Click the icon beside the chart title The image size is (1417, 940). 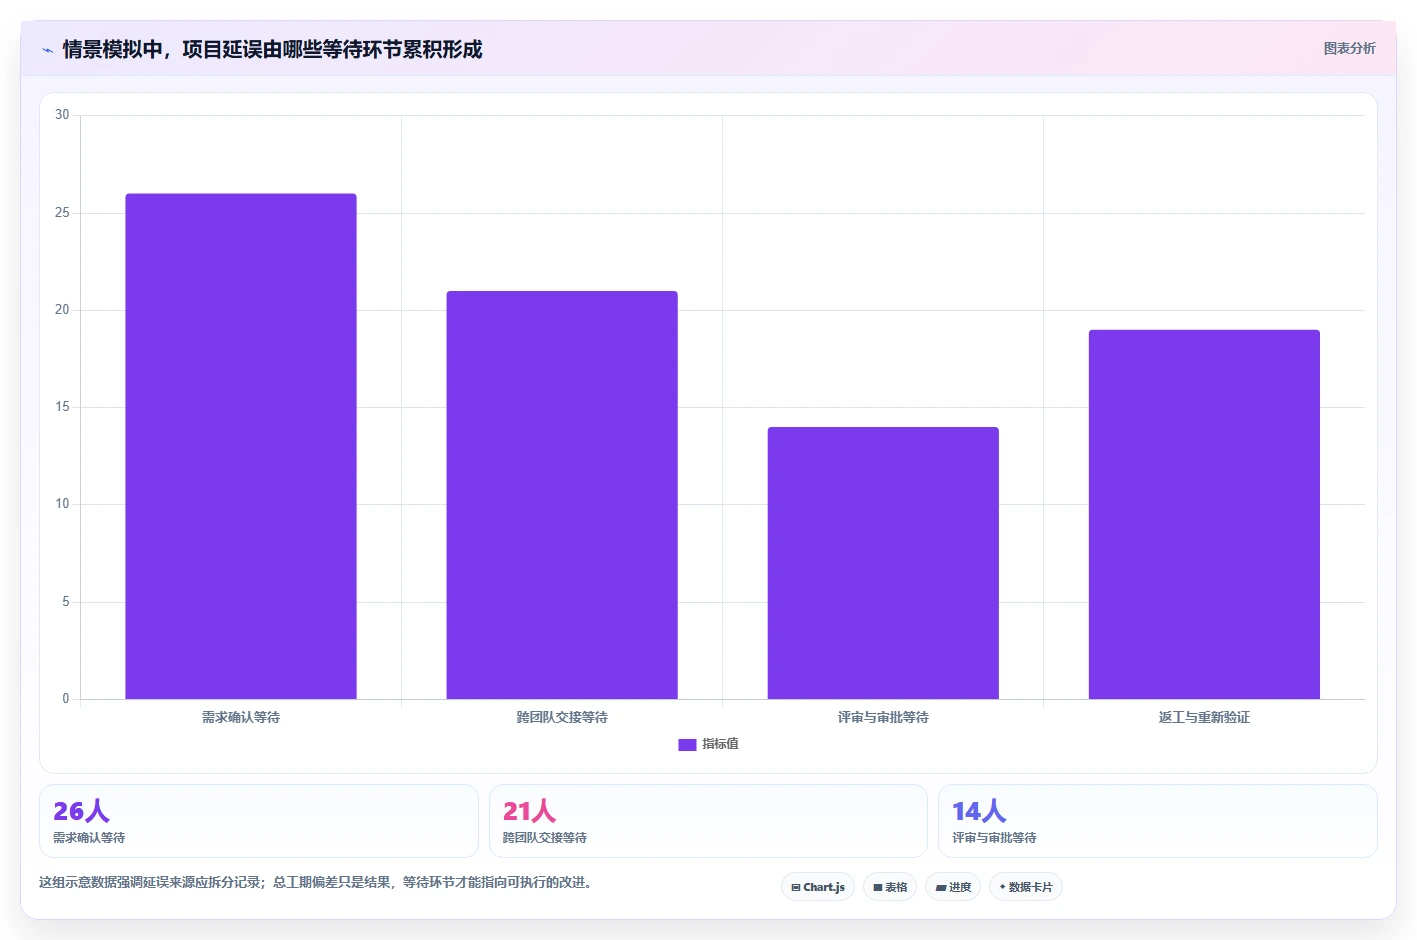pos(47,50)
